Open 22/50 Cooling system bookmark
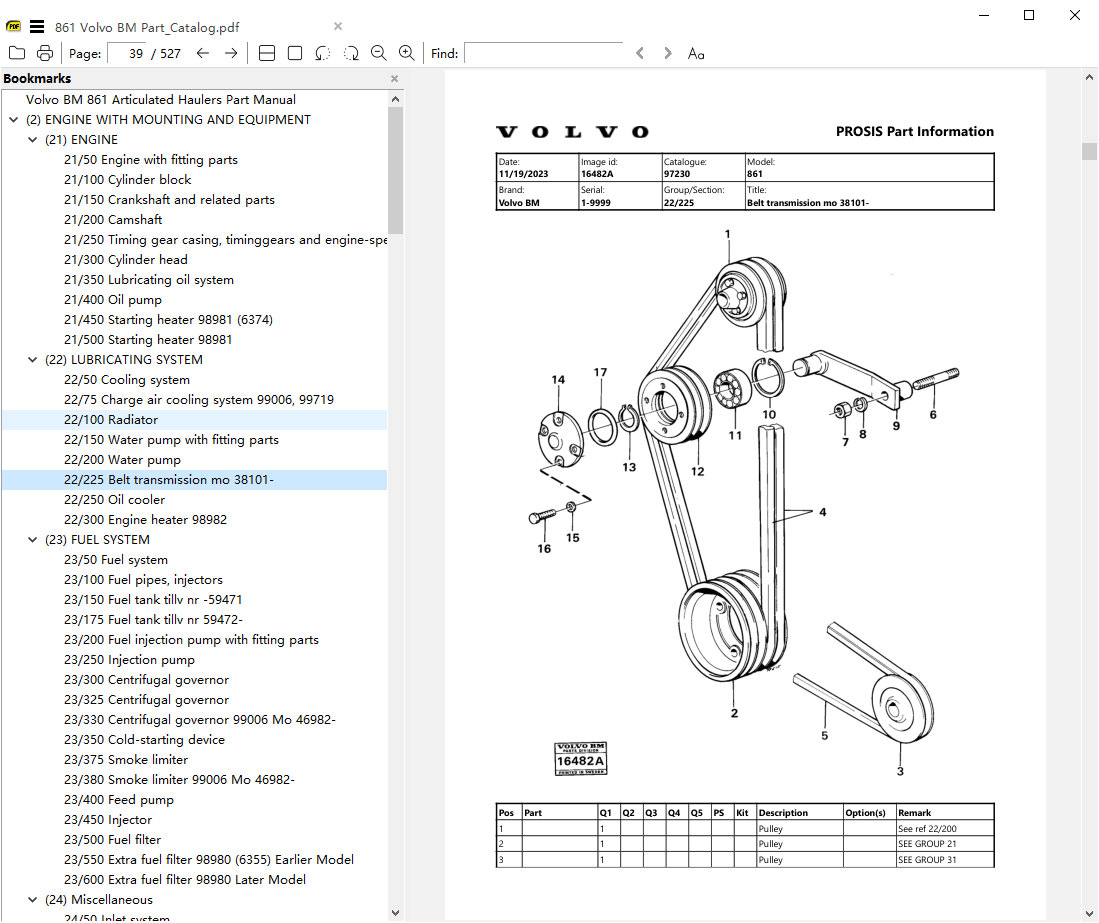The height and width of the screenshot is (923, 1099). [x=127, y=379]
